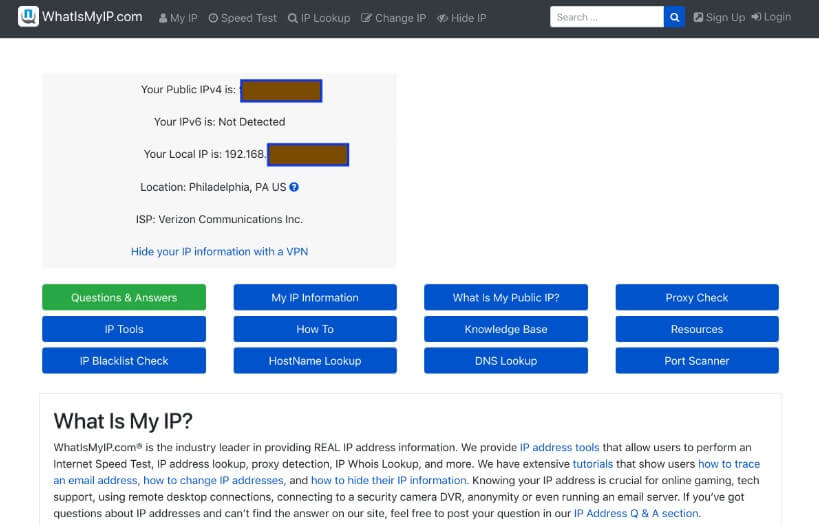Click the HostName Lookup button
This screenshot has width=819, height=526.
[x=315, y=360]
